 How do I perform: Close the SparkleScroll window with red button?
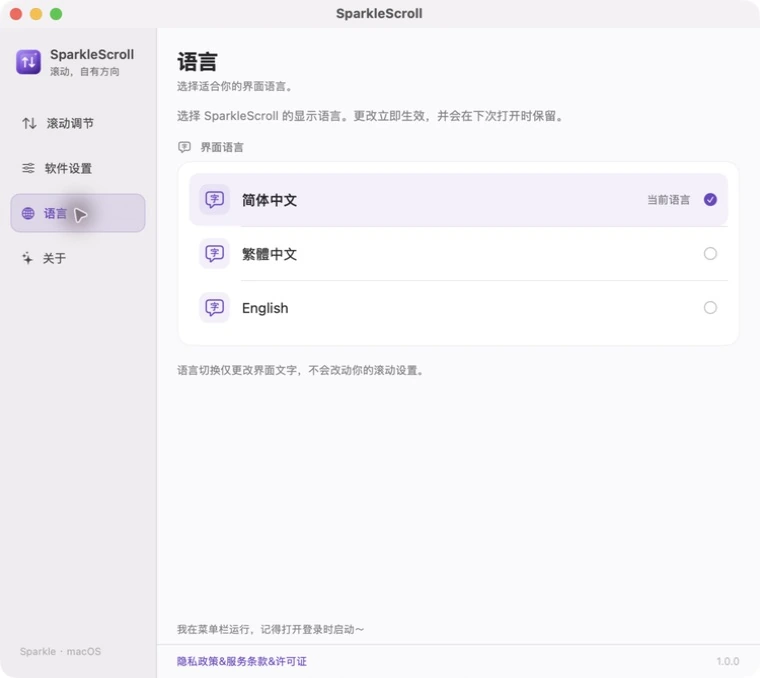point(16,14)
